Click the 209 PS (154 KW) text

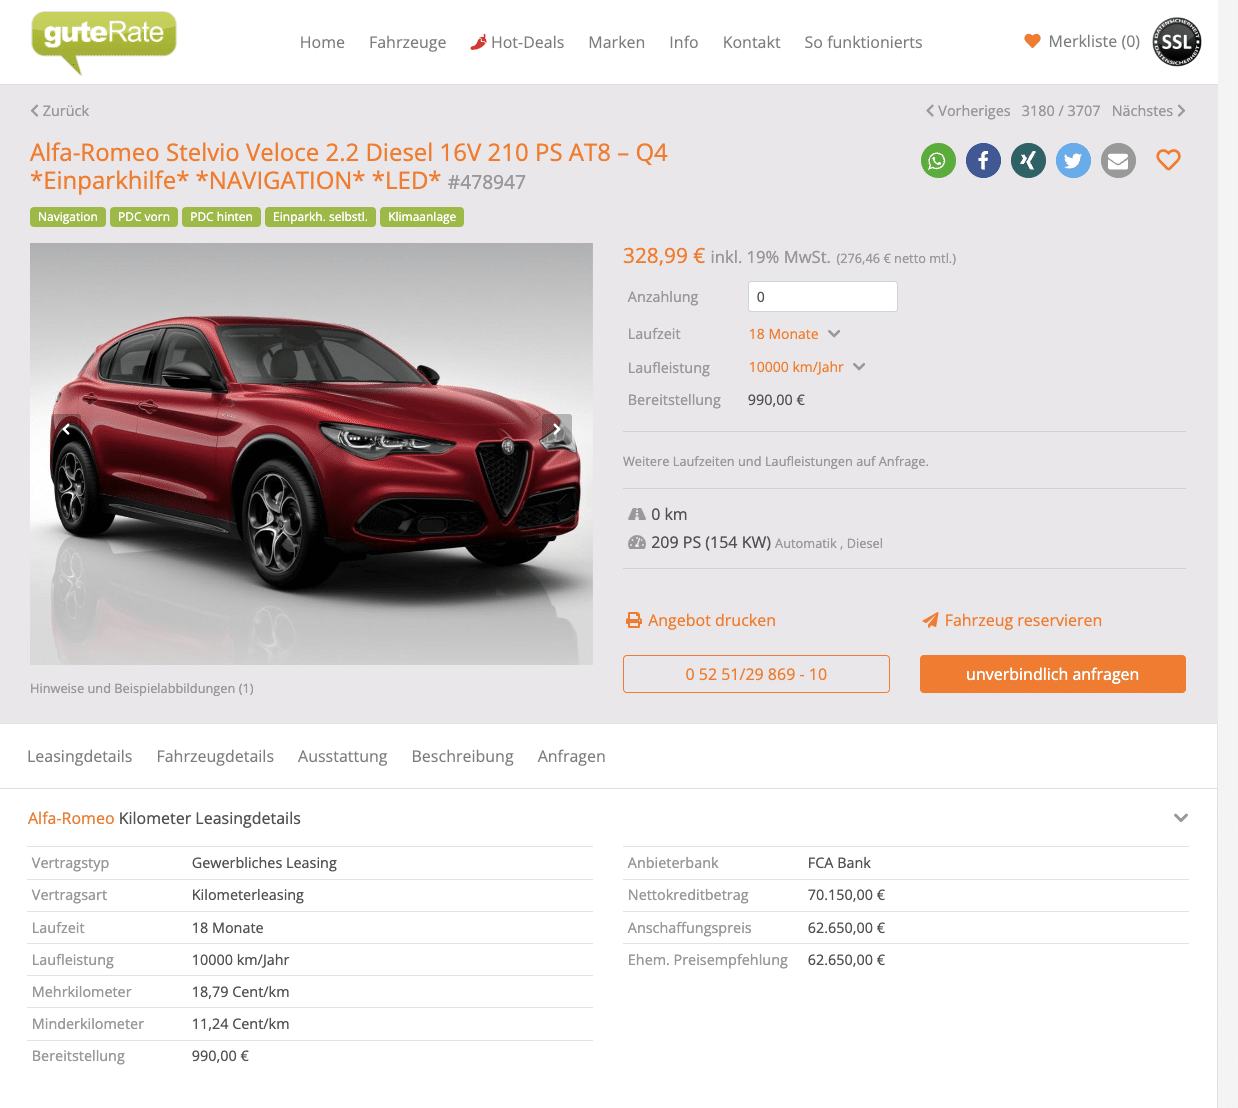click(711, 542)
